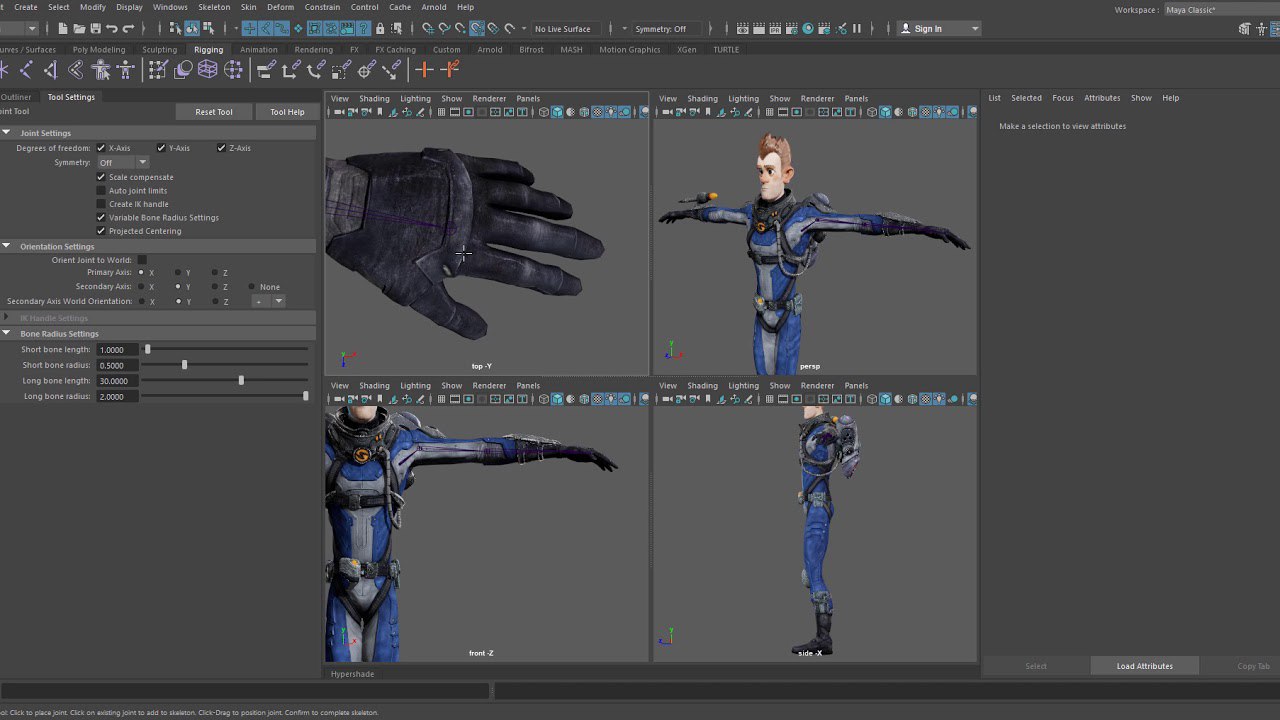The image size is (1280, 720).
Task: Switch to the Outliner tab
Action: click(x=16, y=97)
